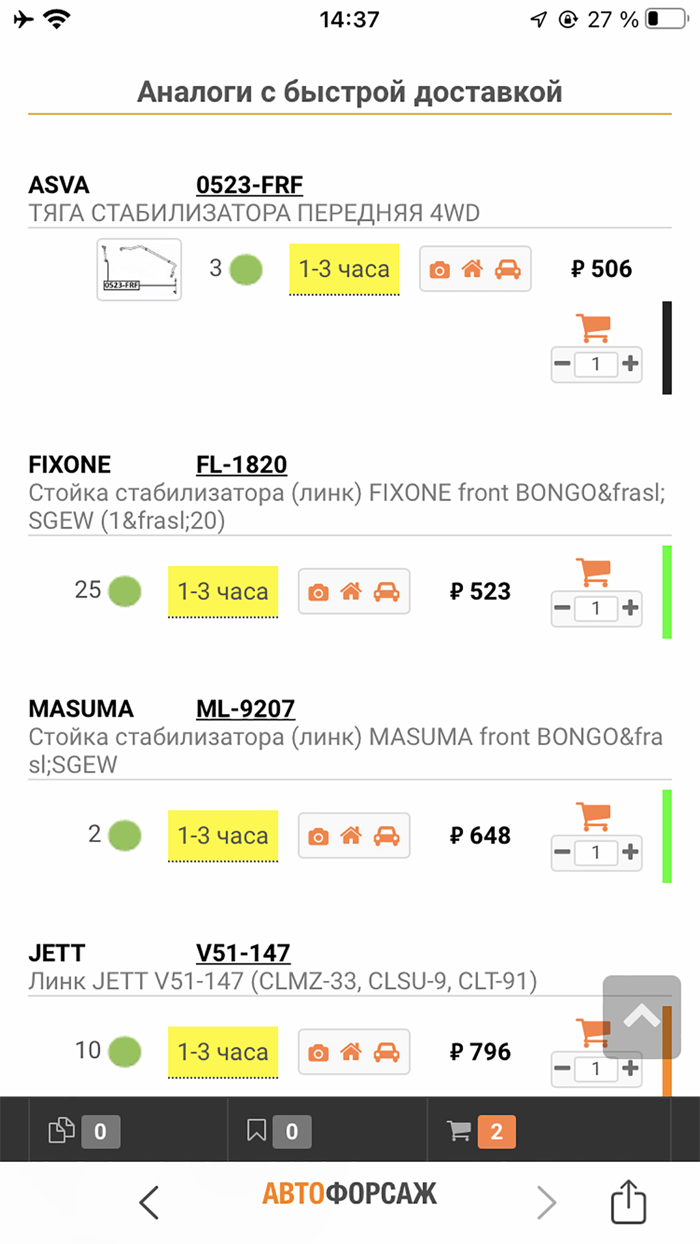Add JETT V51-147 to cart
Screen dimensions: 700x1244
[x=594, y=1031]
